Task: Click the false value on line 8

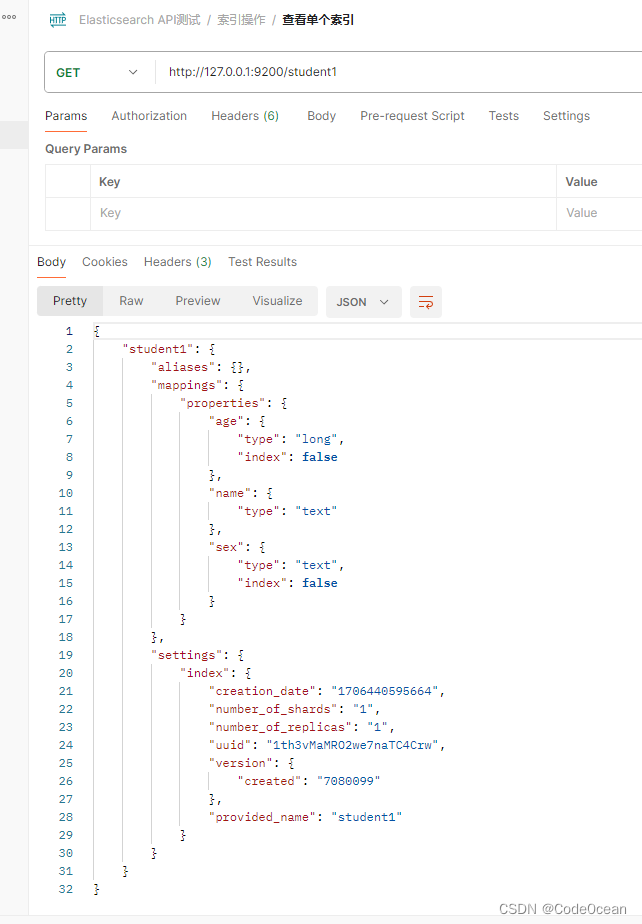Action: point(320,457)
